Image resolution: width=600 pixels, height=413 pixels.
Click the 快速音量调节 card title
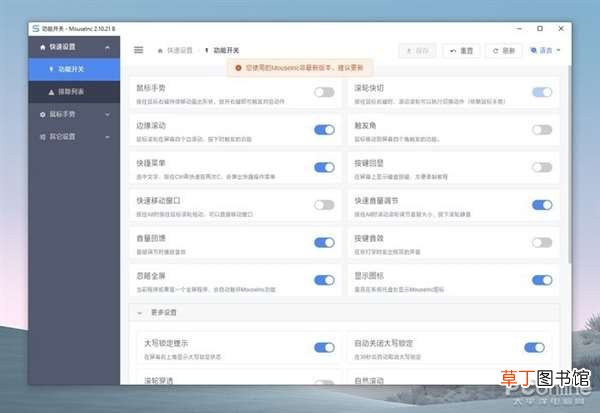[376, 201]
